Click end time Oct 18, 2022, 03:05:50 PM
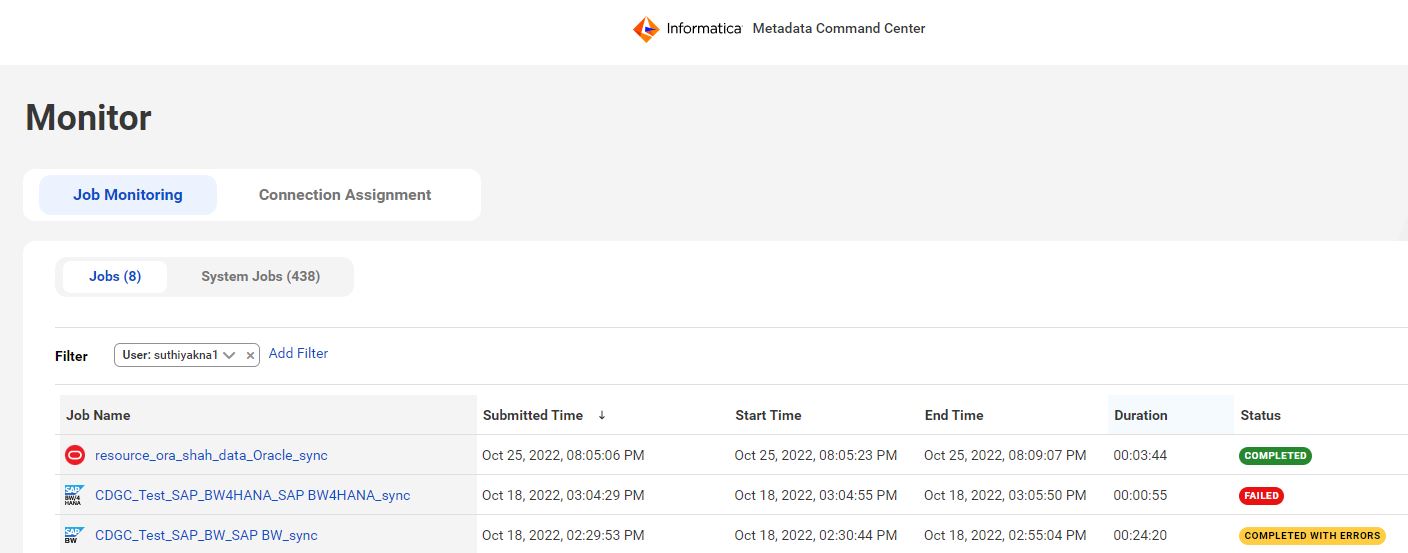 click(1005, 495)
